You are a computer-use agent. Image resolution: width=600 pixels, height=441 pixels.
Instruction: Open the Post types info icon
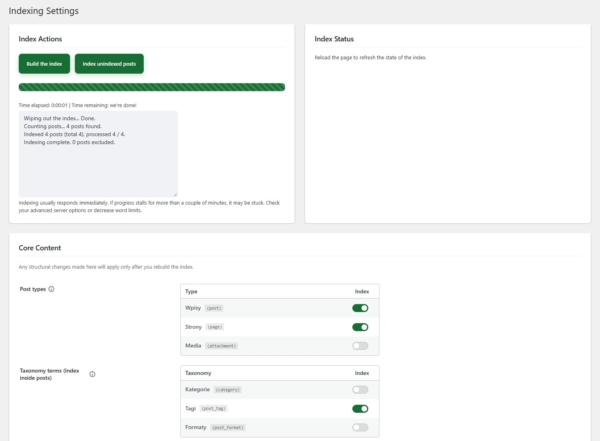pos(51,289)
